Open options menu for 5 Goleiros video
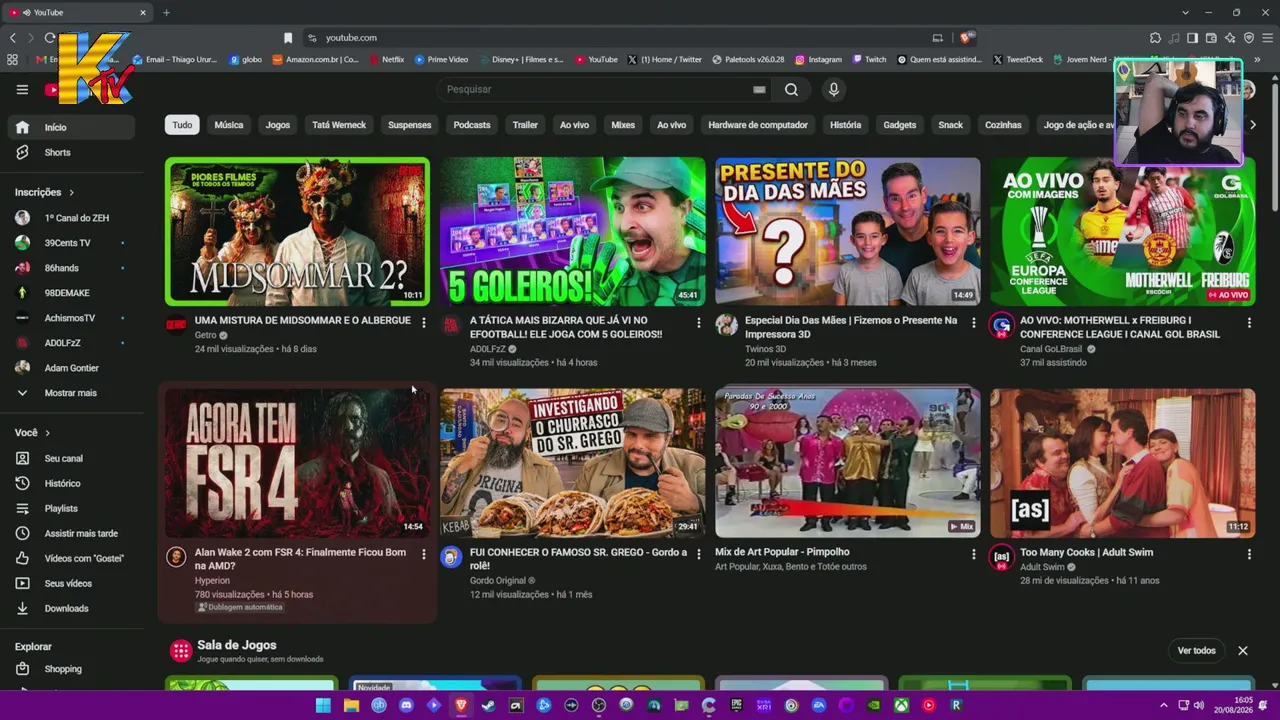The width and height of the screenshot is (1280, 720). (698, 323)
